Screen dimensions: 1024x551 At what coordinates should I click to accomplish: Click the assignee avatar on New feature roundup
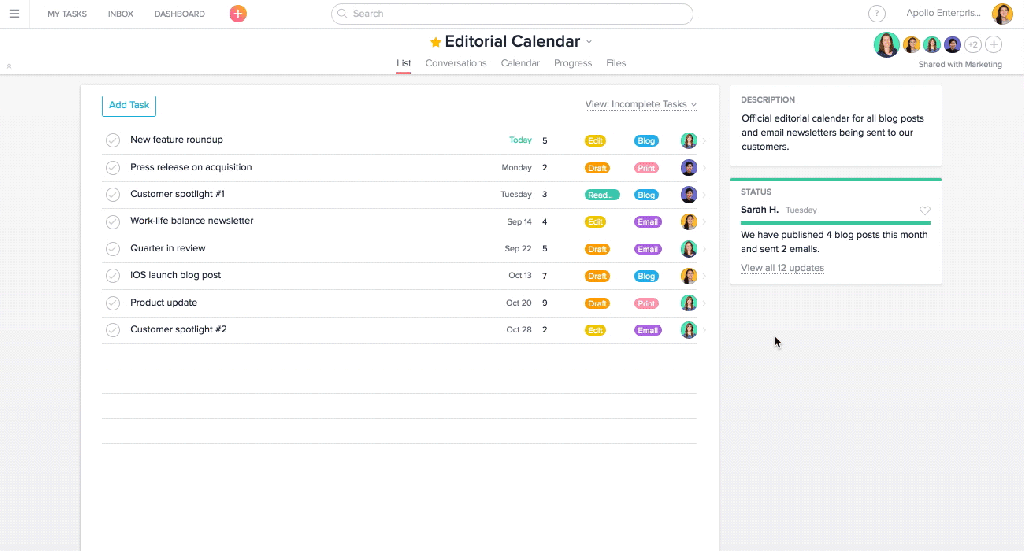click(689, 141)
